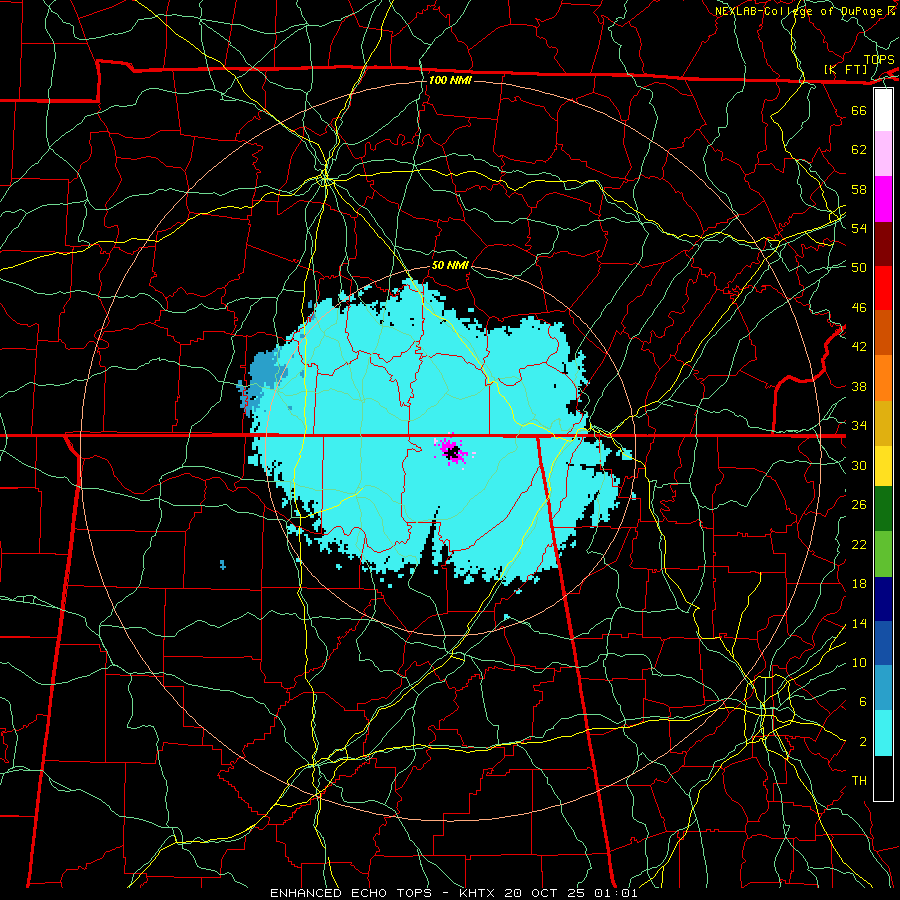This screenshot has width=900, height=900.
Task: Click the 30 legend value
Action: pyautogui.click(x=859, y=465)
